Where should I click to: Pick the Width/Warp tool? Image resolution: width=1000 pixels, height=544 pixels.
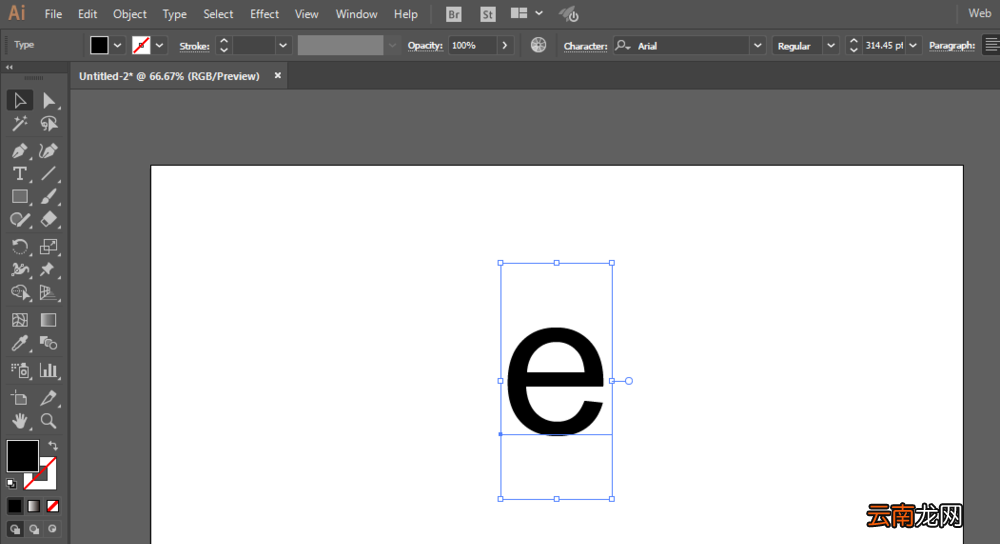pyautogui.click(x=20, y=269)
